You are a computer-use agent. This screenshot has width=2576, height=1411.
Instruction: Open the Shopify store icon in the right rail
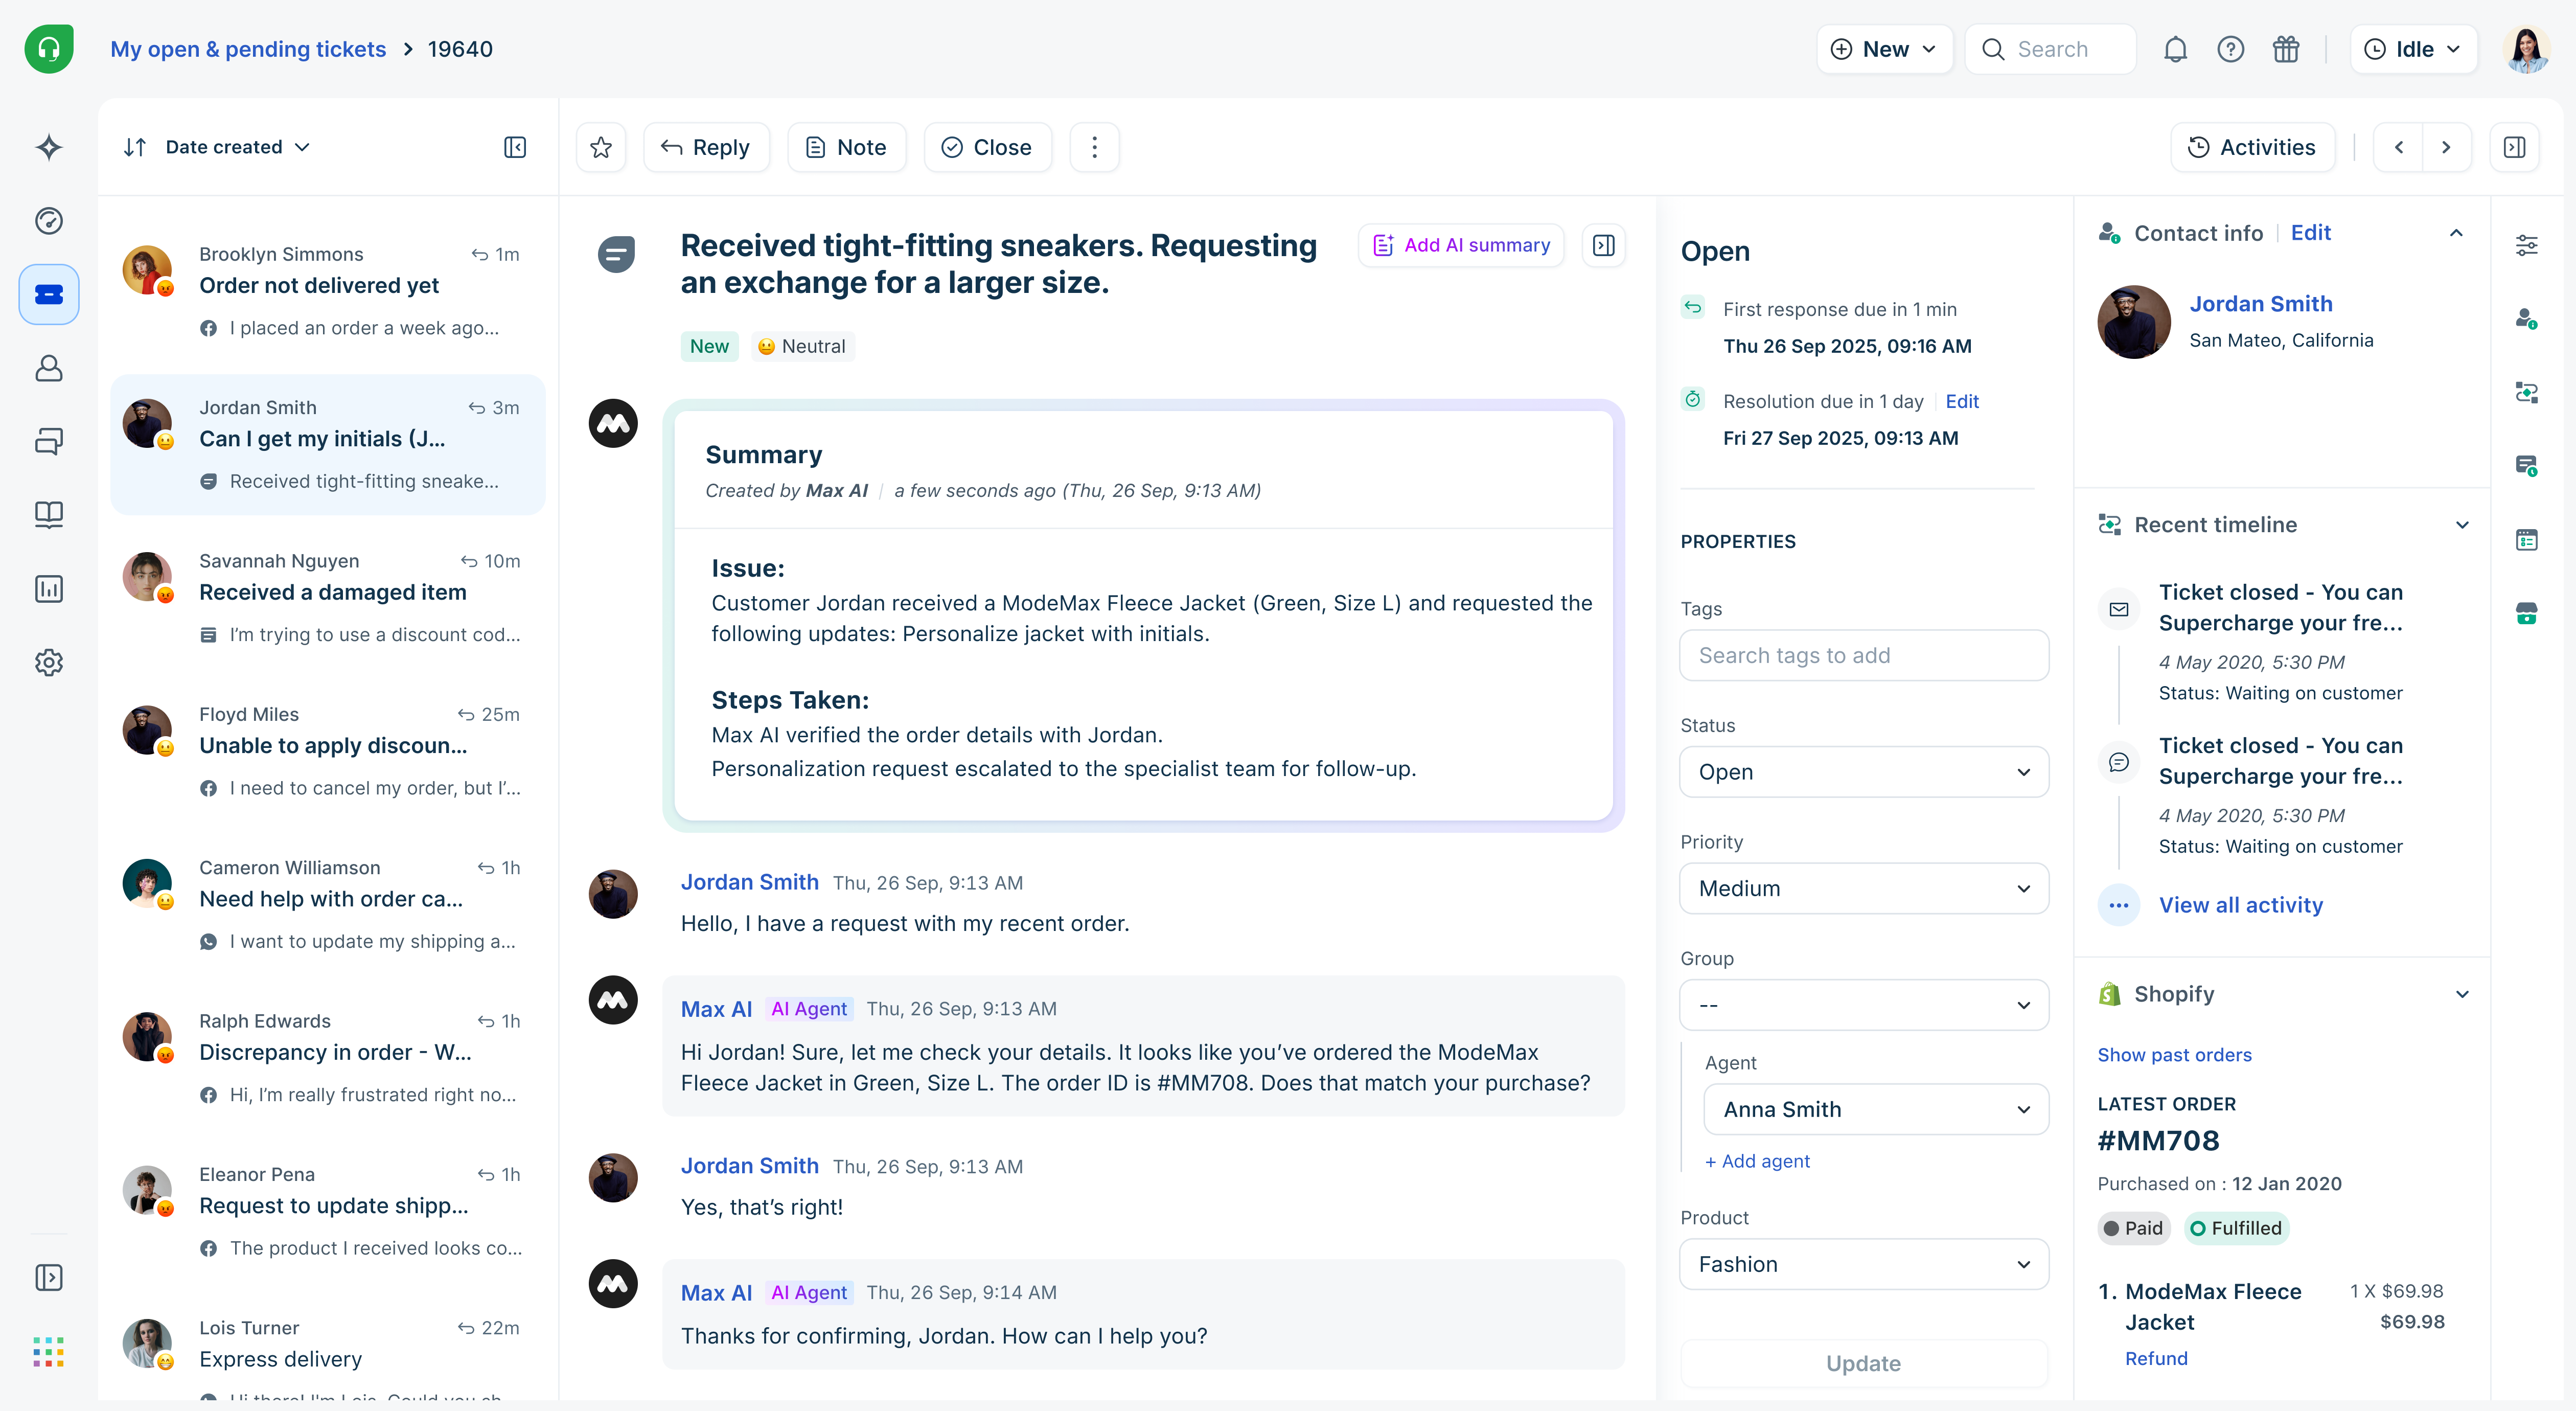pyautogui.click(x=2526, y=613)
